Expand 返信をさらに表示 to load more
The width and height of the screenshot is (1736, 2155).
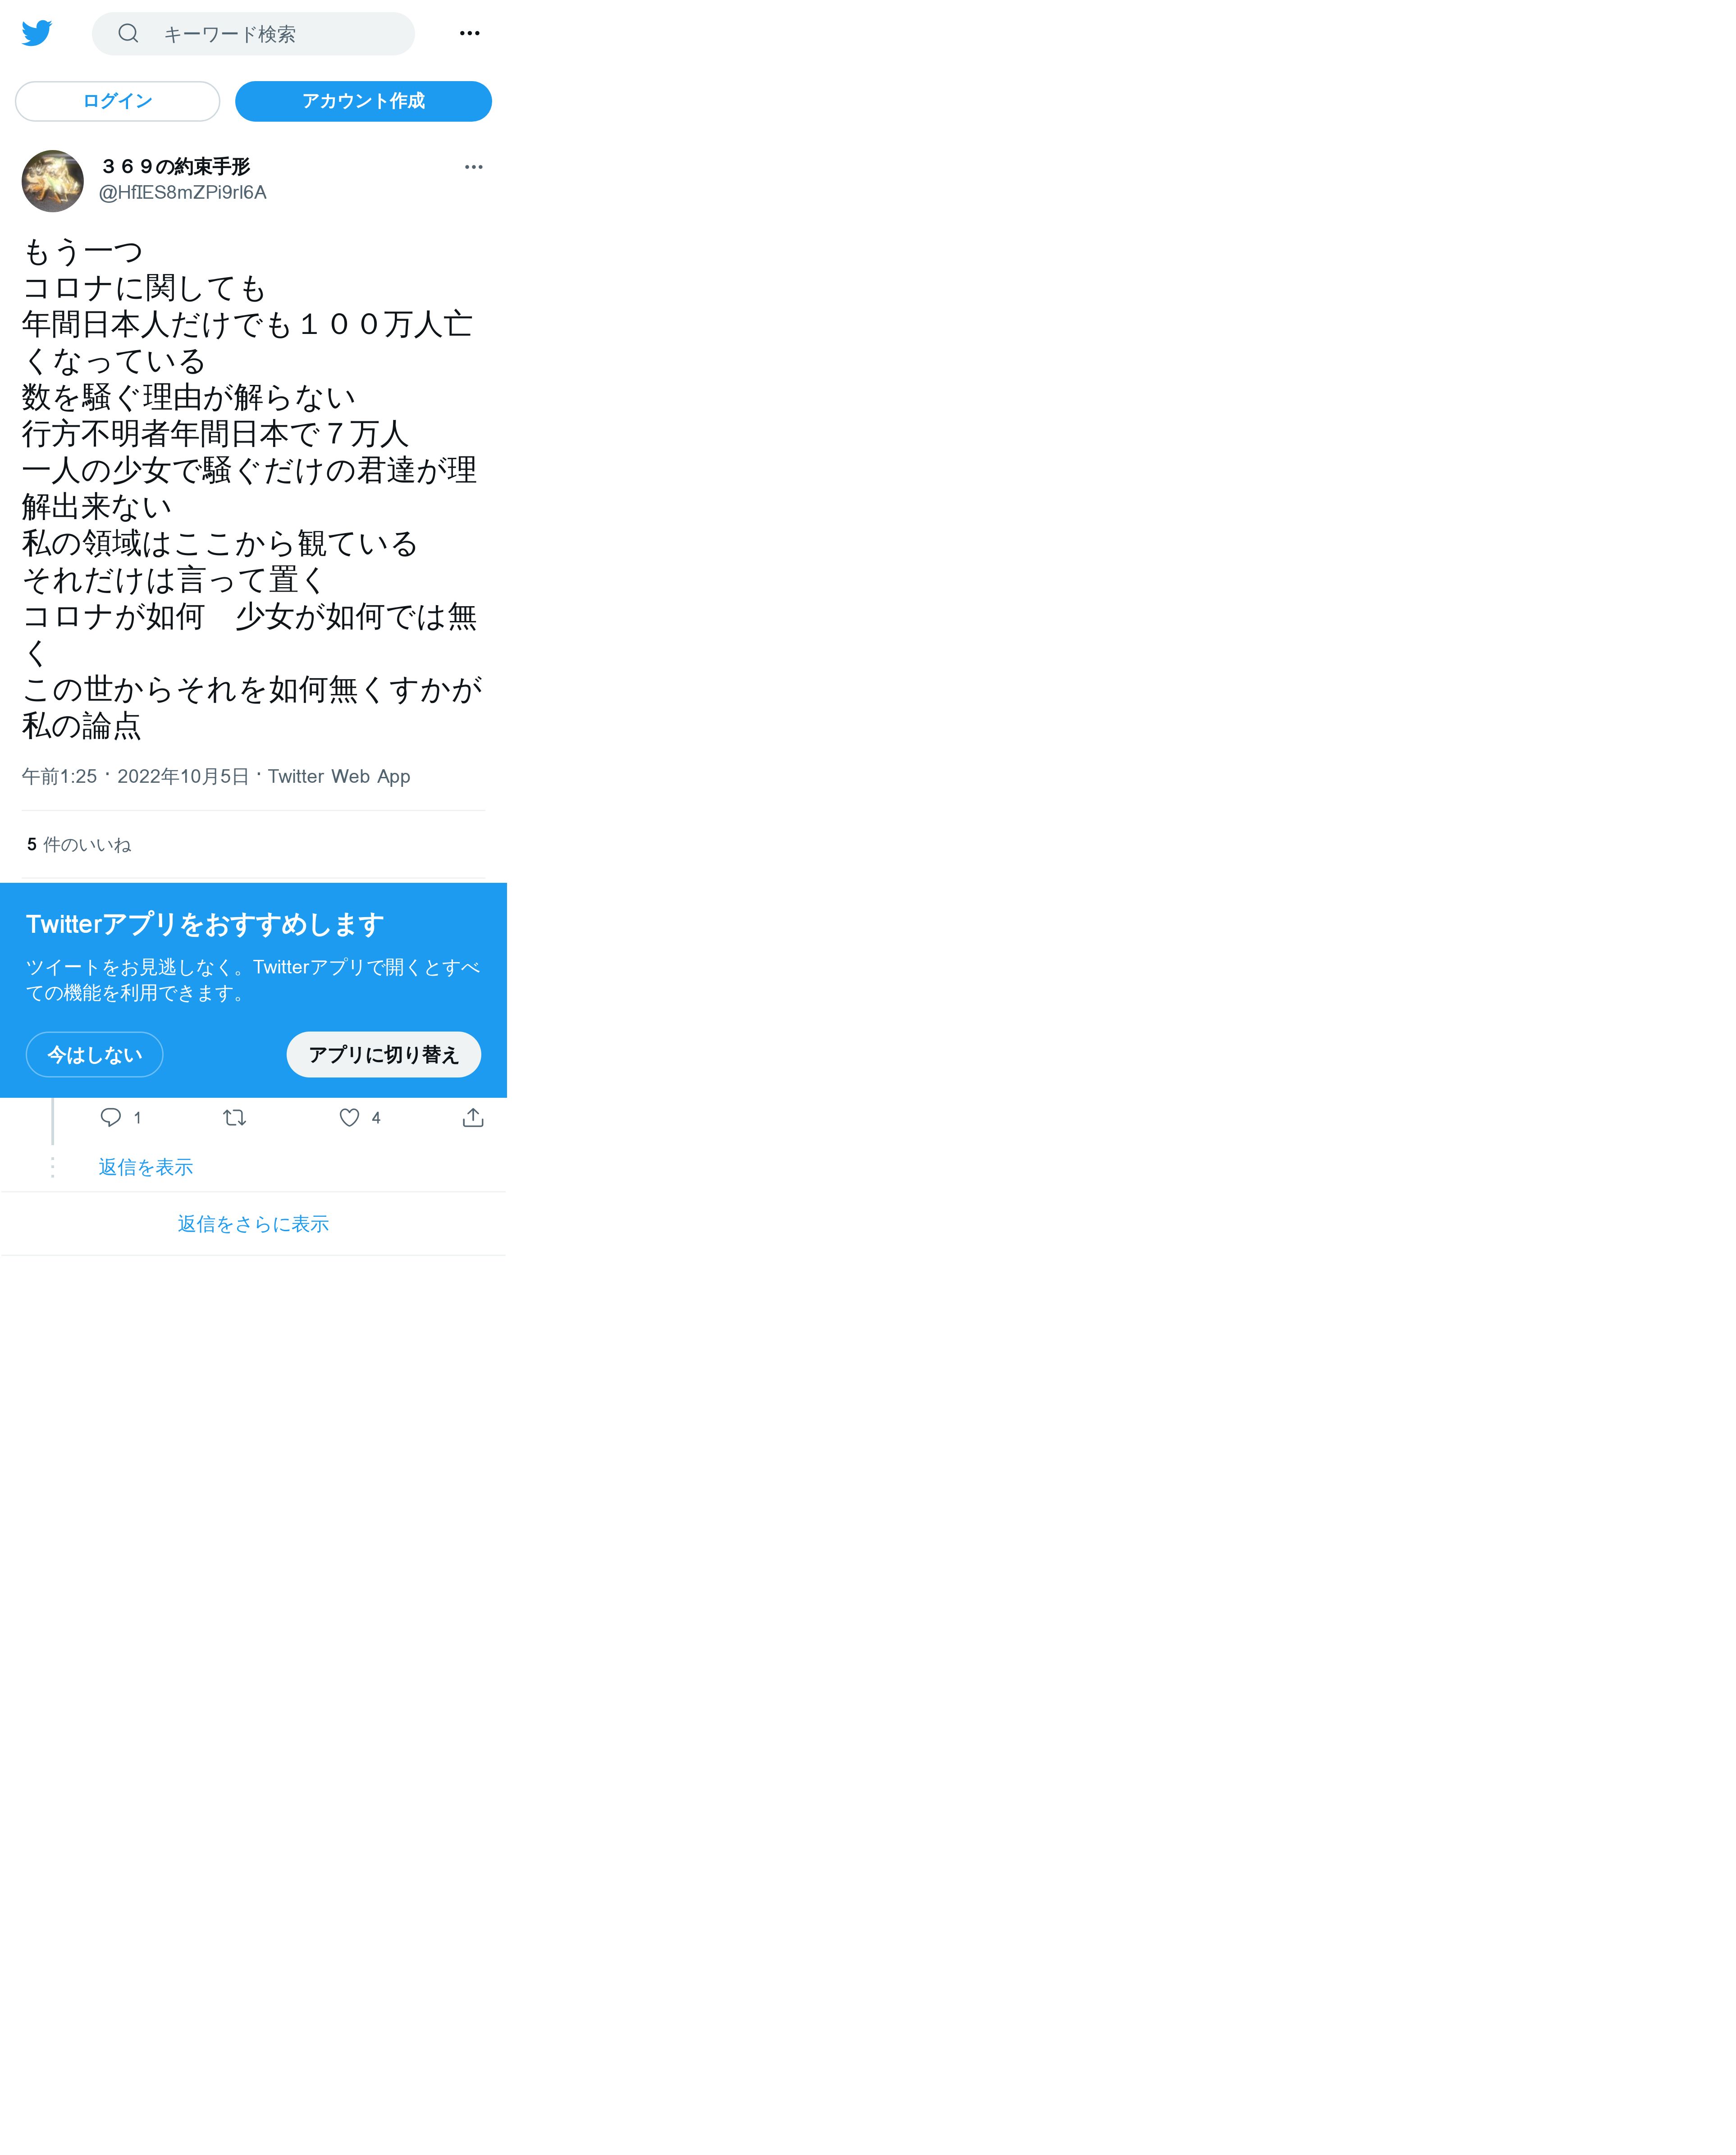(x=253, y=1224)
